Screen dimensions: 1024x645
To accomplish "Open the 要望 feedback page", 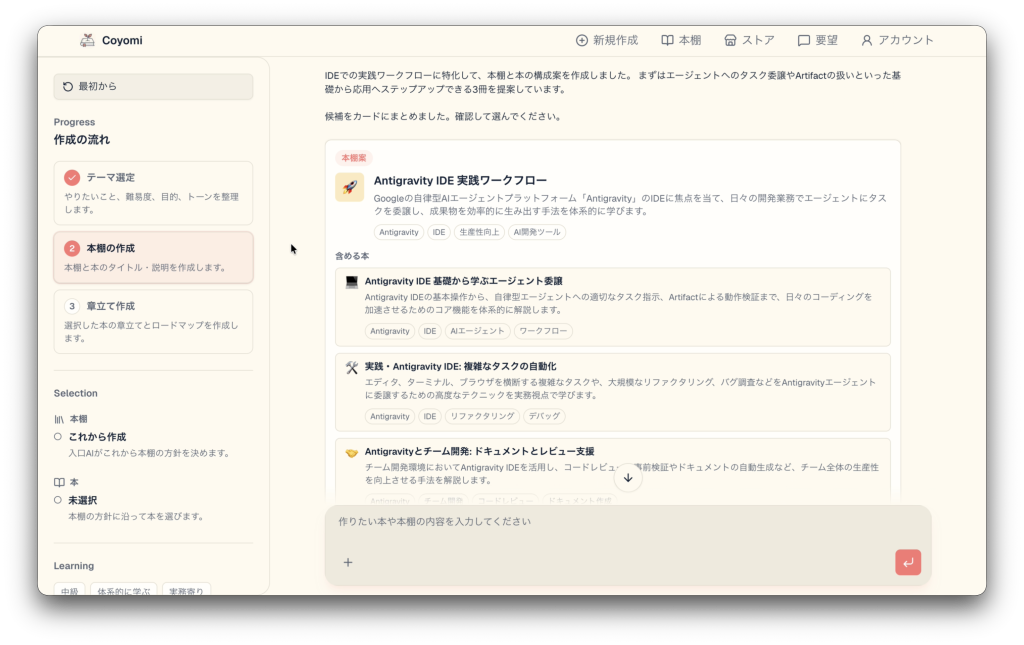I will (x=818, y=40).
